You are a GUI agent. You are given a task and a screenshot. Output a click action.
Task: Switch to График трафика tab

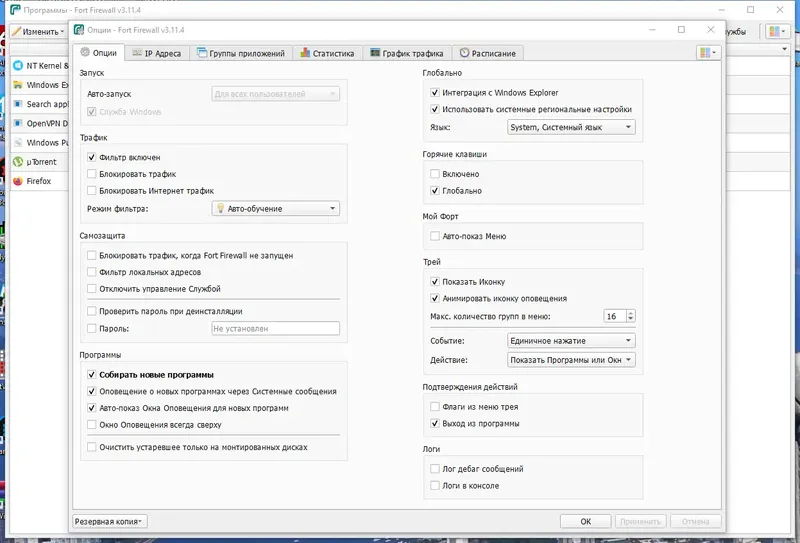[407, 53]
